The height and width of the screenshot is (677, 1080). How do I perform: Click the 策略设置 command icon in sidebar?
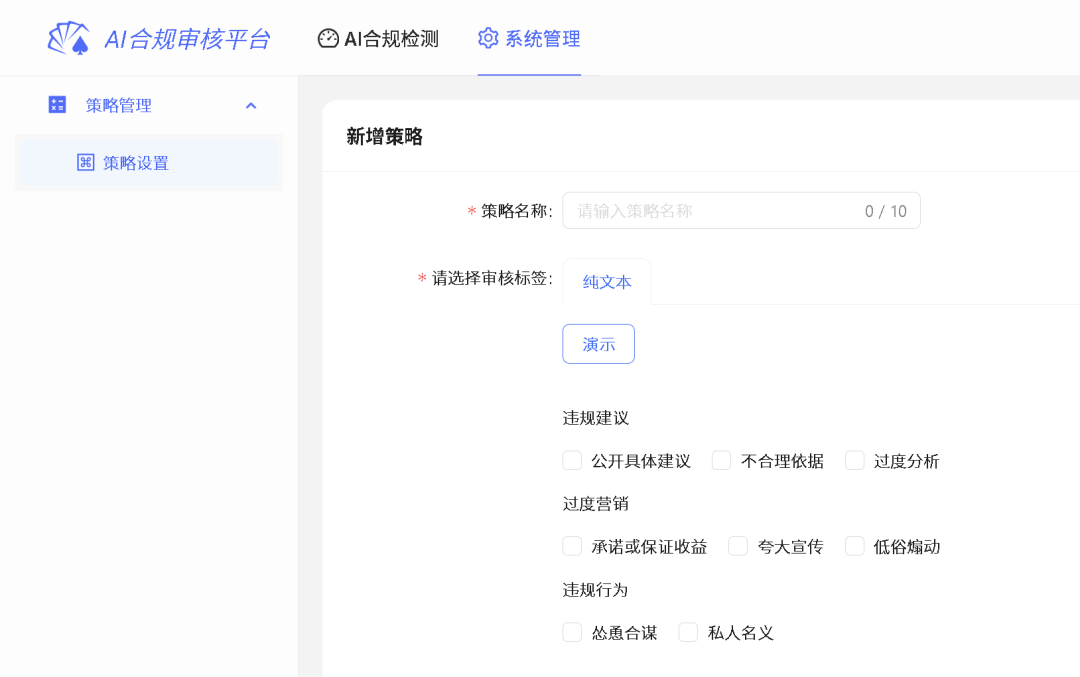(x=85, y=163)
